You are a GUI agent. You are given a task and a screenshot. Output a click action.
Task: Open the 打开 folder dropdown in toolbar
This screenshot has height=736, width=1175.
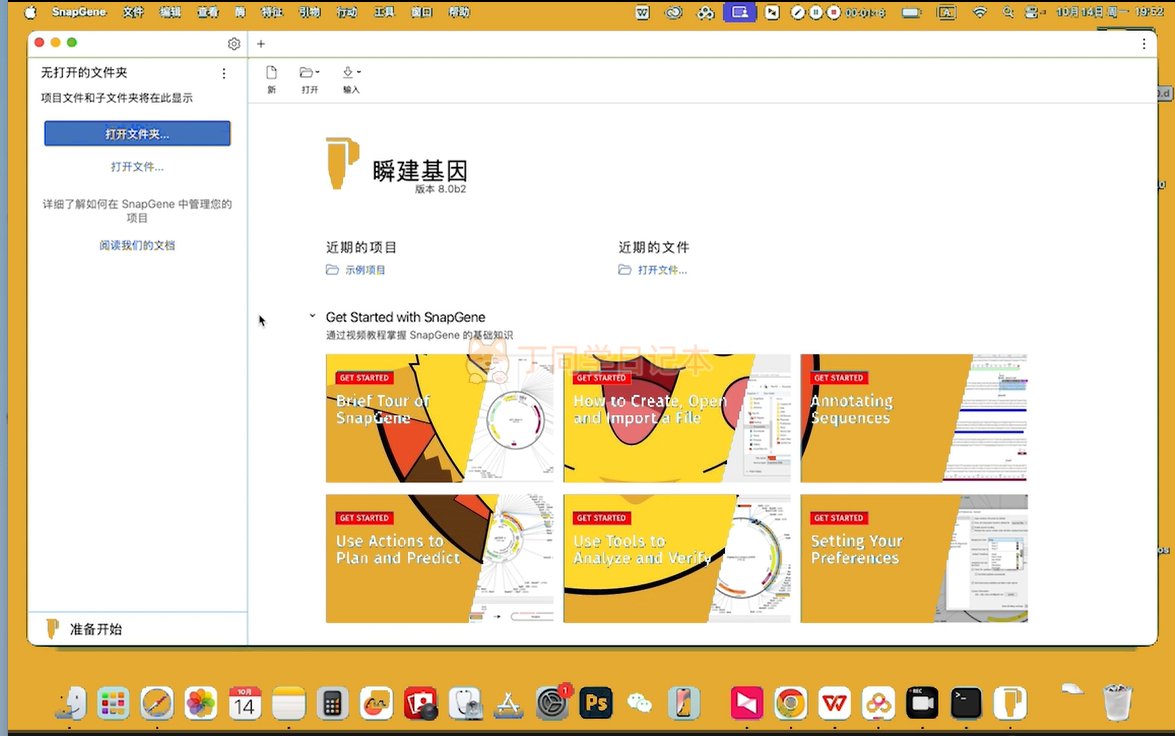coord(310,73)
